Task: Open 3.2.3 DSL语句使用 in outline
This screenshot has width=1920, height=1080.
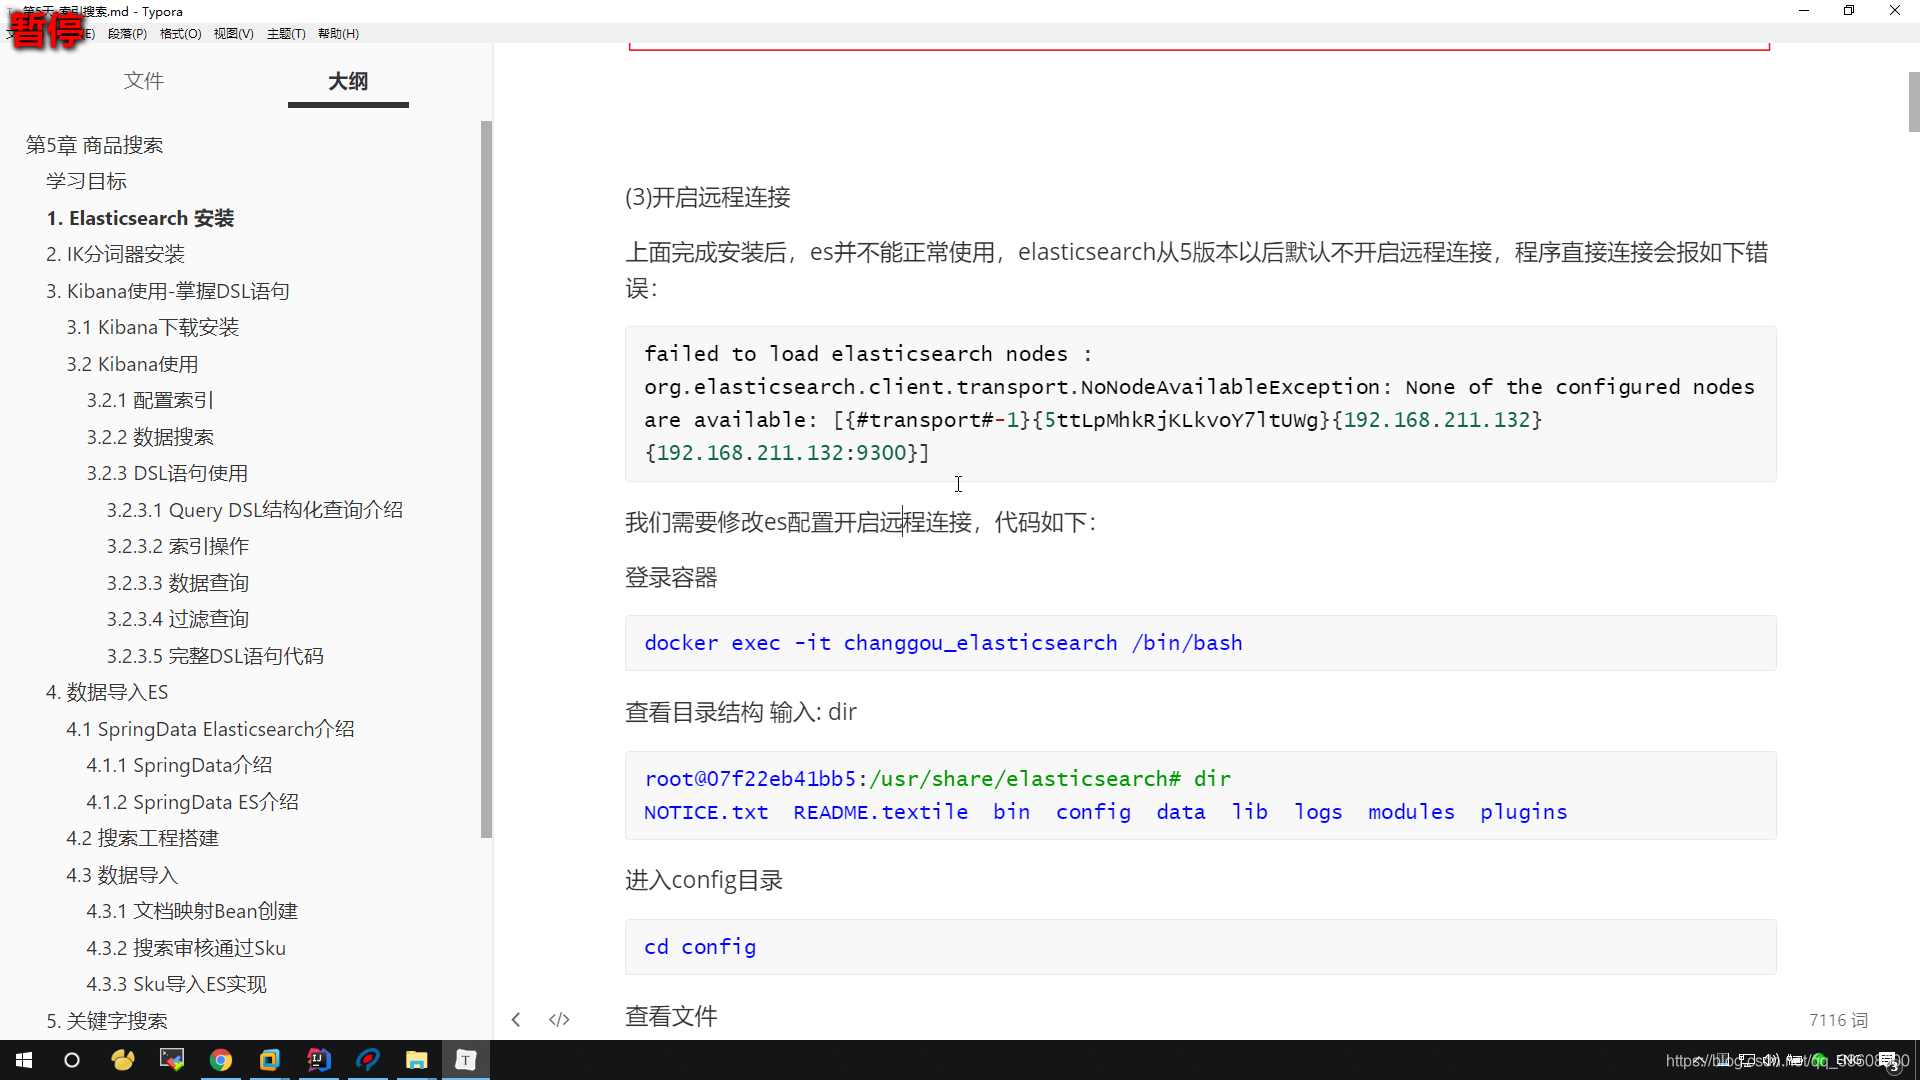Action: [x=167, y=473]
